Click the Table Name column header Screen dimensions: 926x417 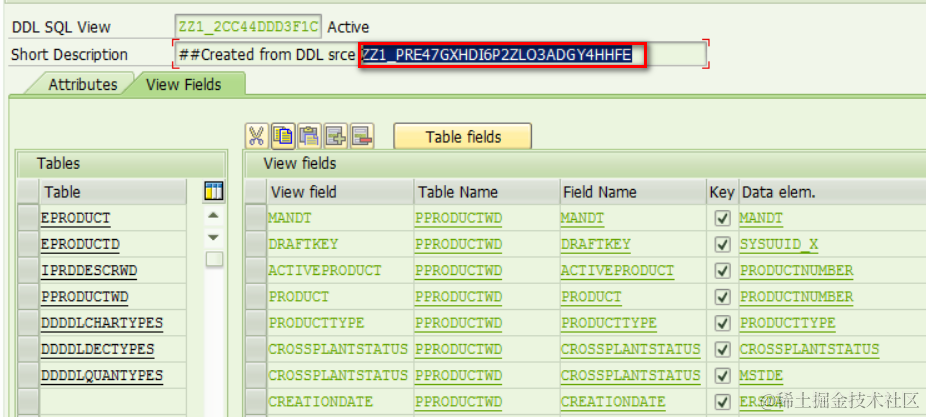(x=487, y=192)
